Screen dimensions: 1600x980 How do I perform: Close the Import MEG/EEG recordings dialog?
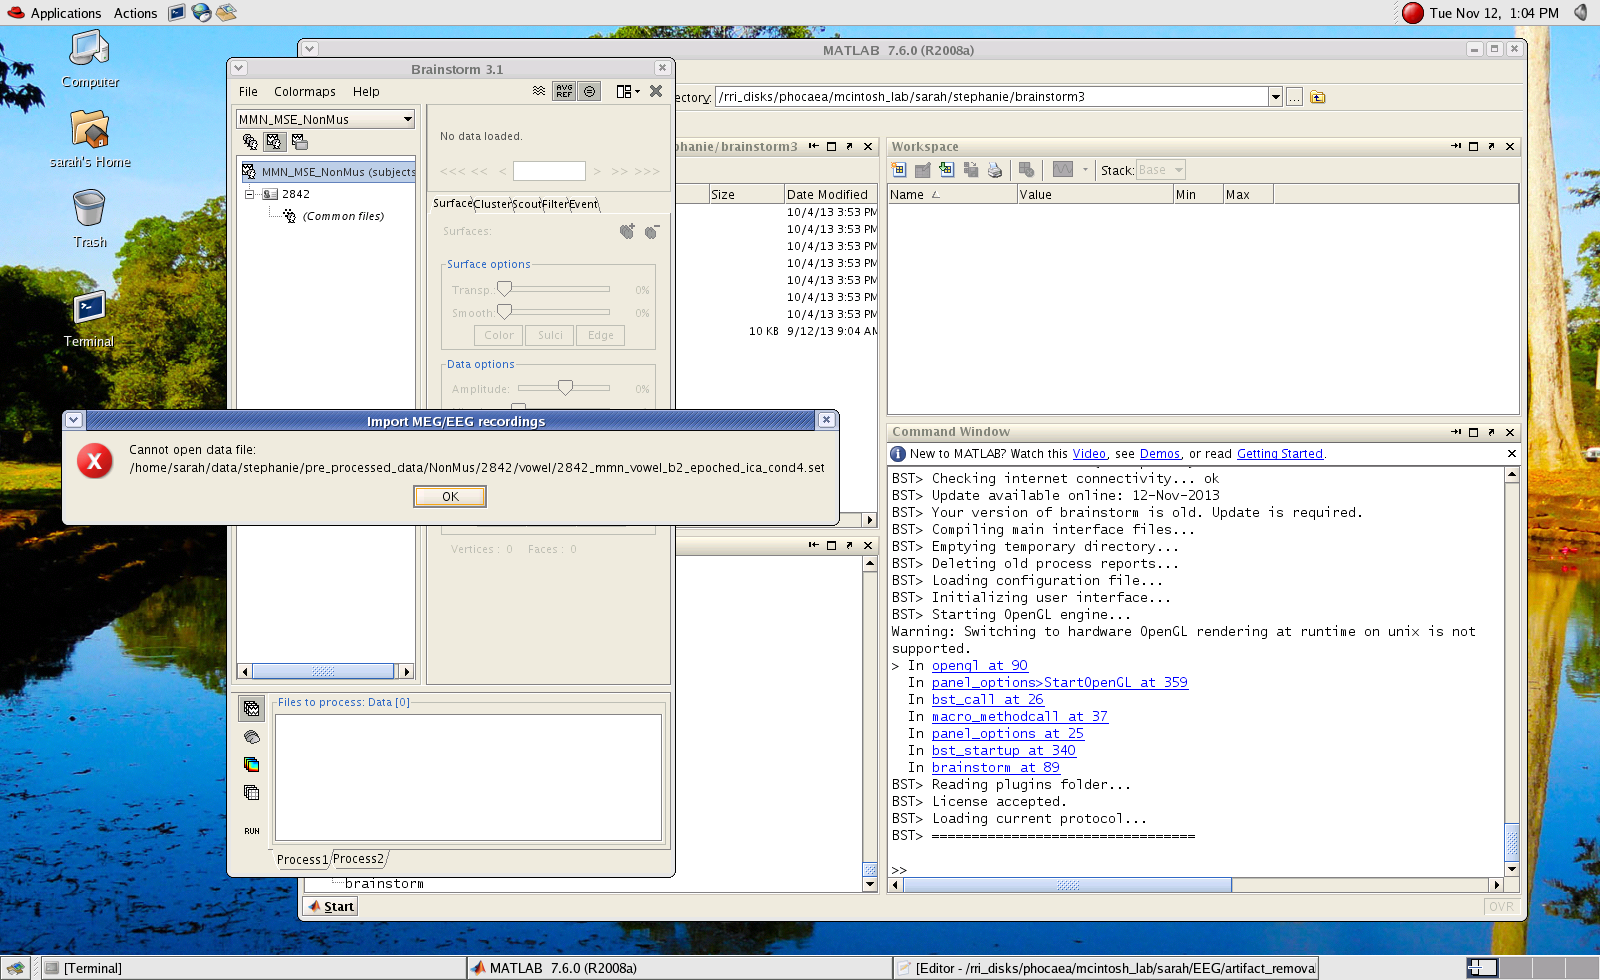point(826,420)
